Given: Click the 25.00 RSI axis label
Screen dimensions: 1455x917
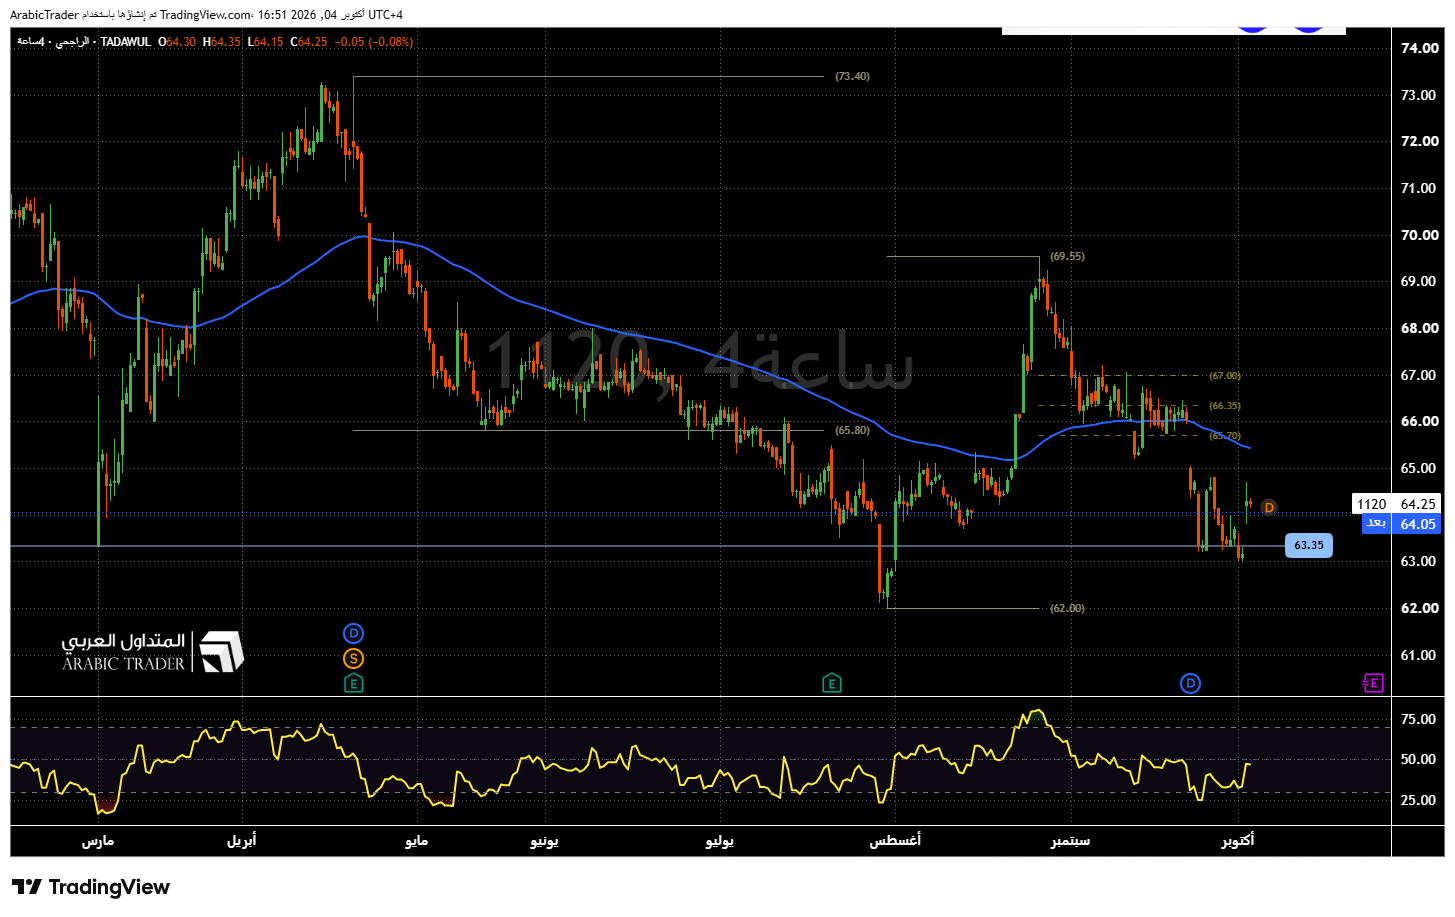Looking at the screenshot, I should 1418,800.
